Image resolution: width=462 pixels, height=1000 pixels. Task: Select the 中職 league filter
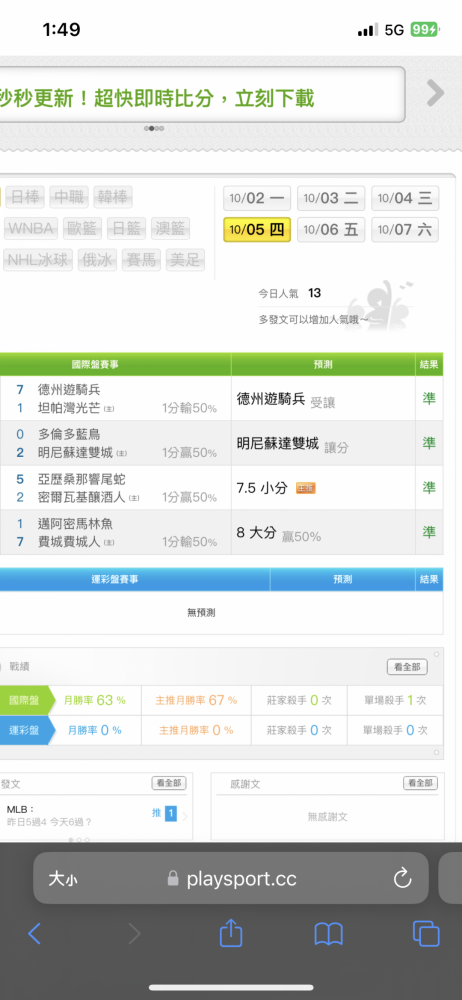point(69,197)
